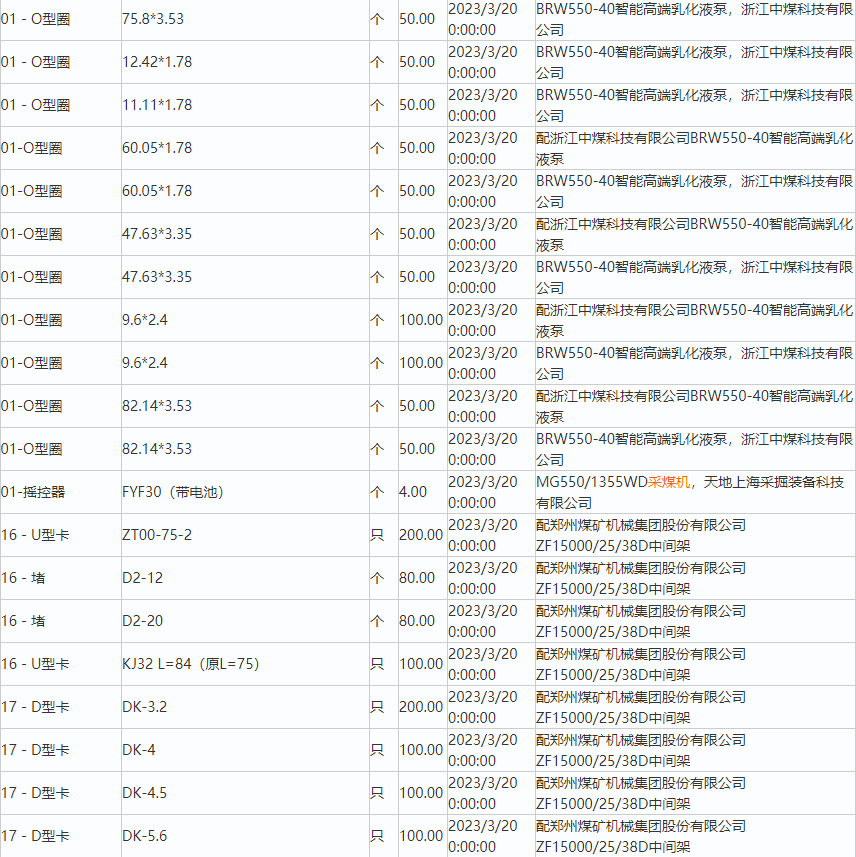The height and width of the screenshot is (857, 856).
Task: Select quantity 80.00 in the D2-12 row
Action: [x=422, y=578]
